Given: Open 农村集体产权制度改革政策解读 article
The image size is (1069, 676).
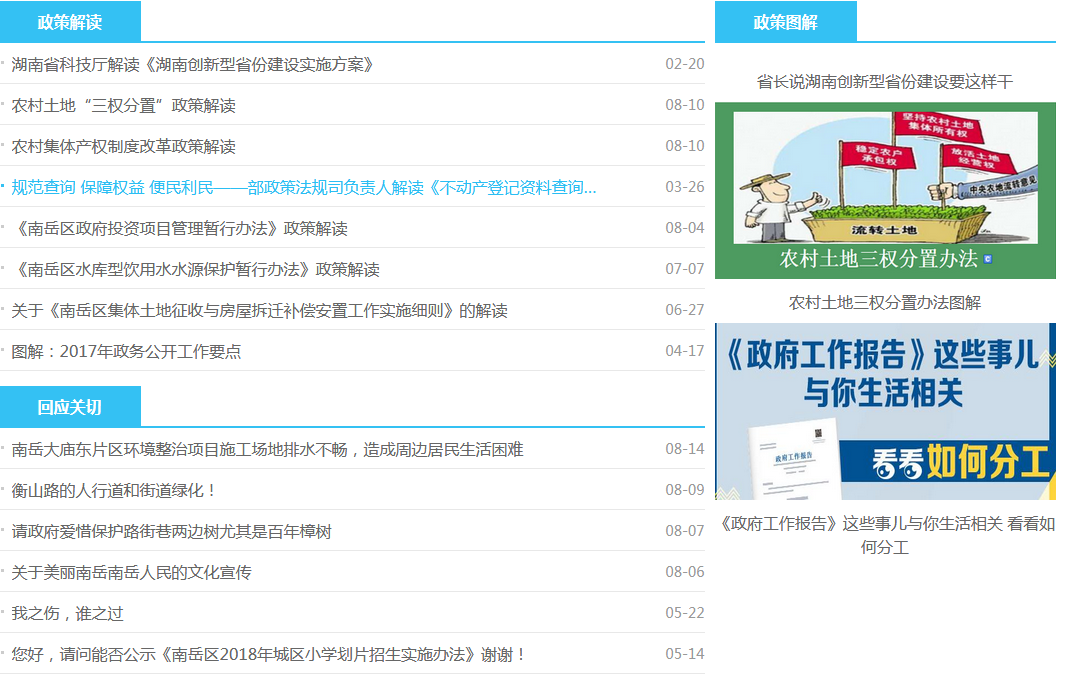Looking at the screenshot, I should pyautogui.click(x=123, y=147).
